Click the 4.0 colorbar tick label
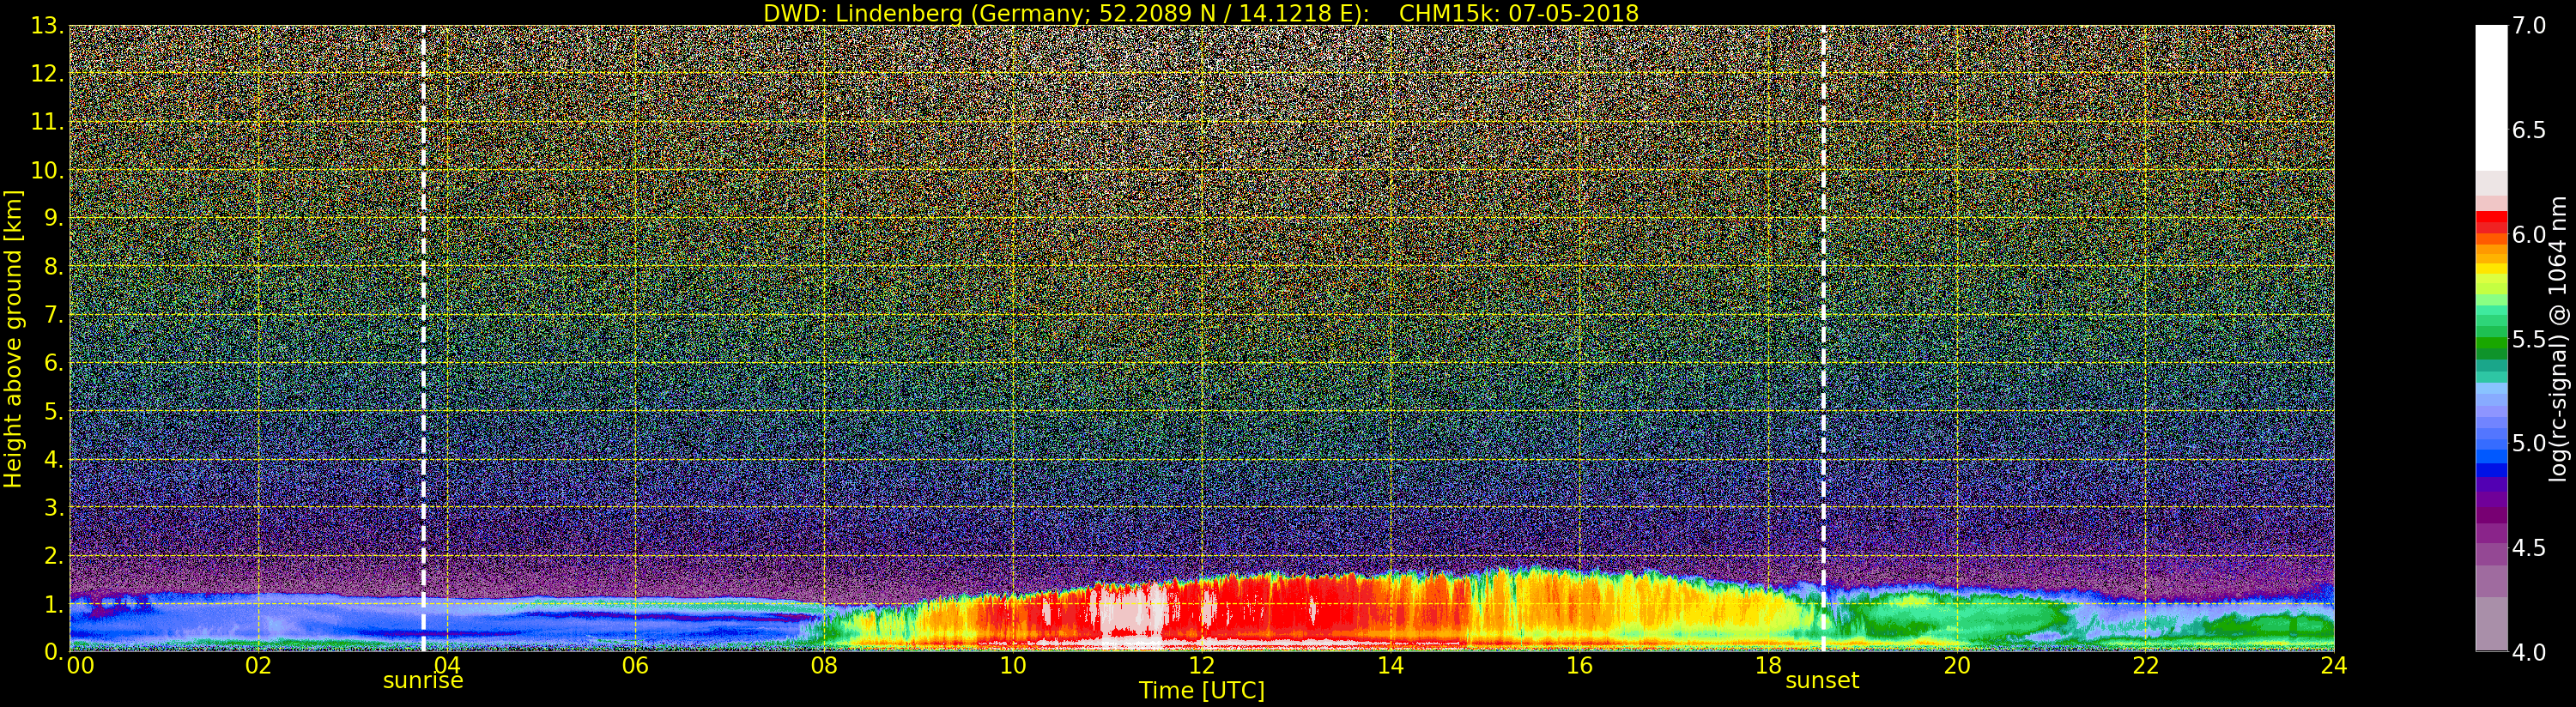2576x707 pixels. pos(2529,652)
